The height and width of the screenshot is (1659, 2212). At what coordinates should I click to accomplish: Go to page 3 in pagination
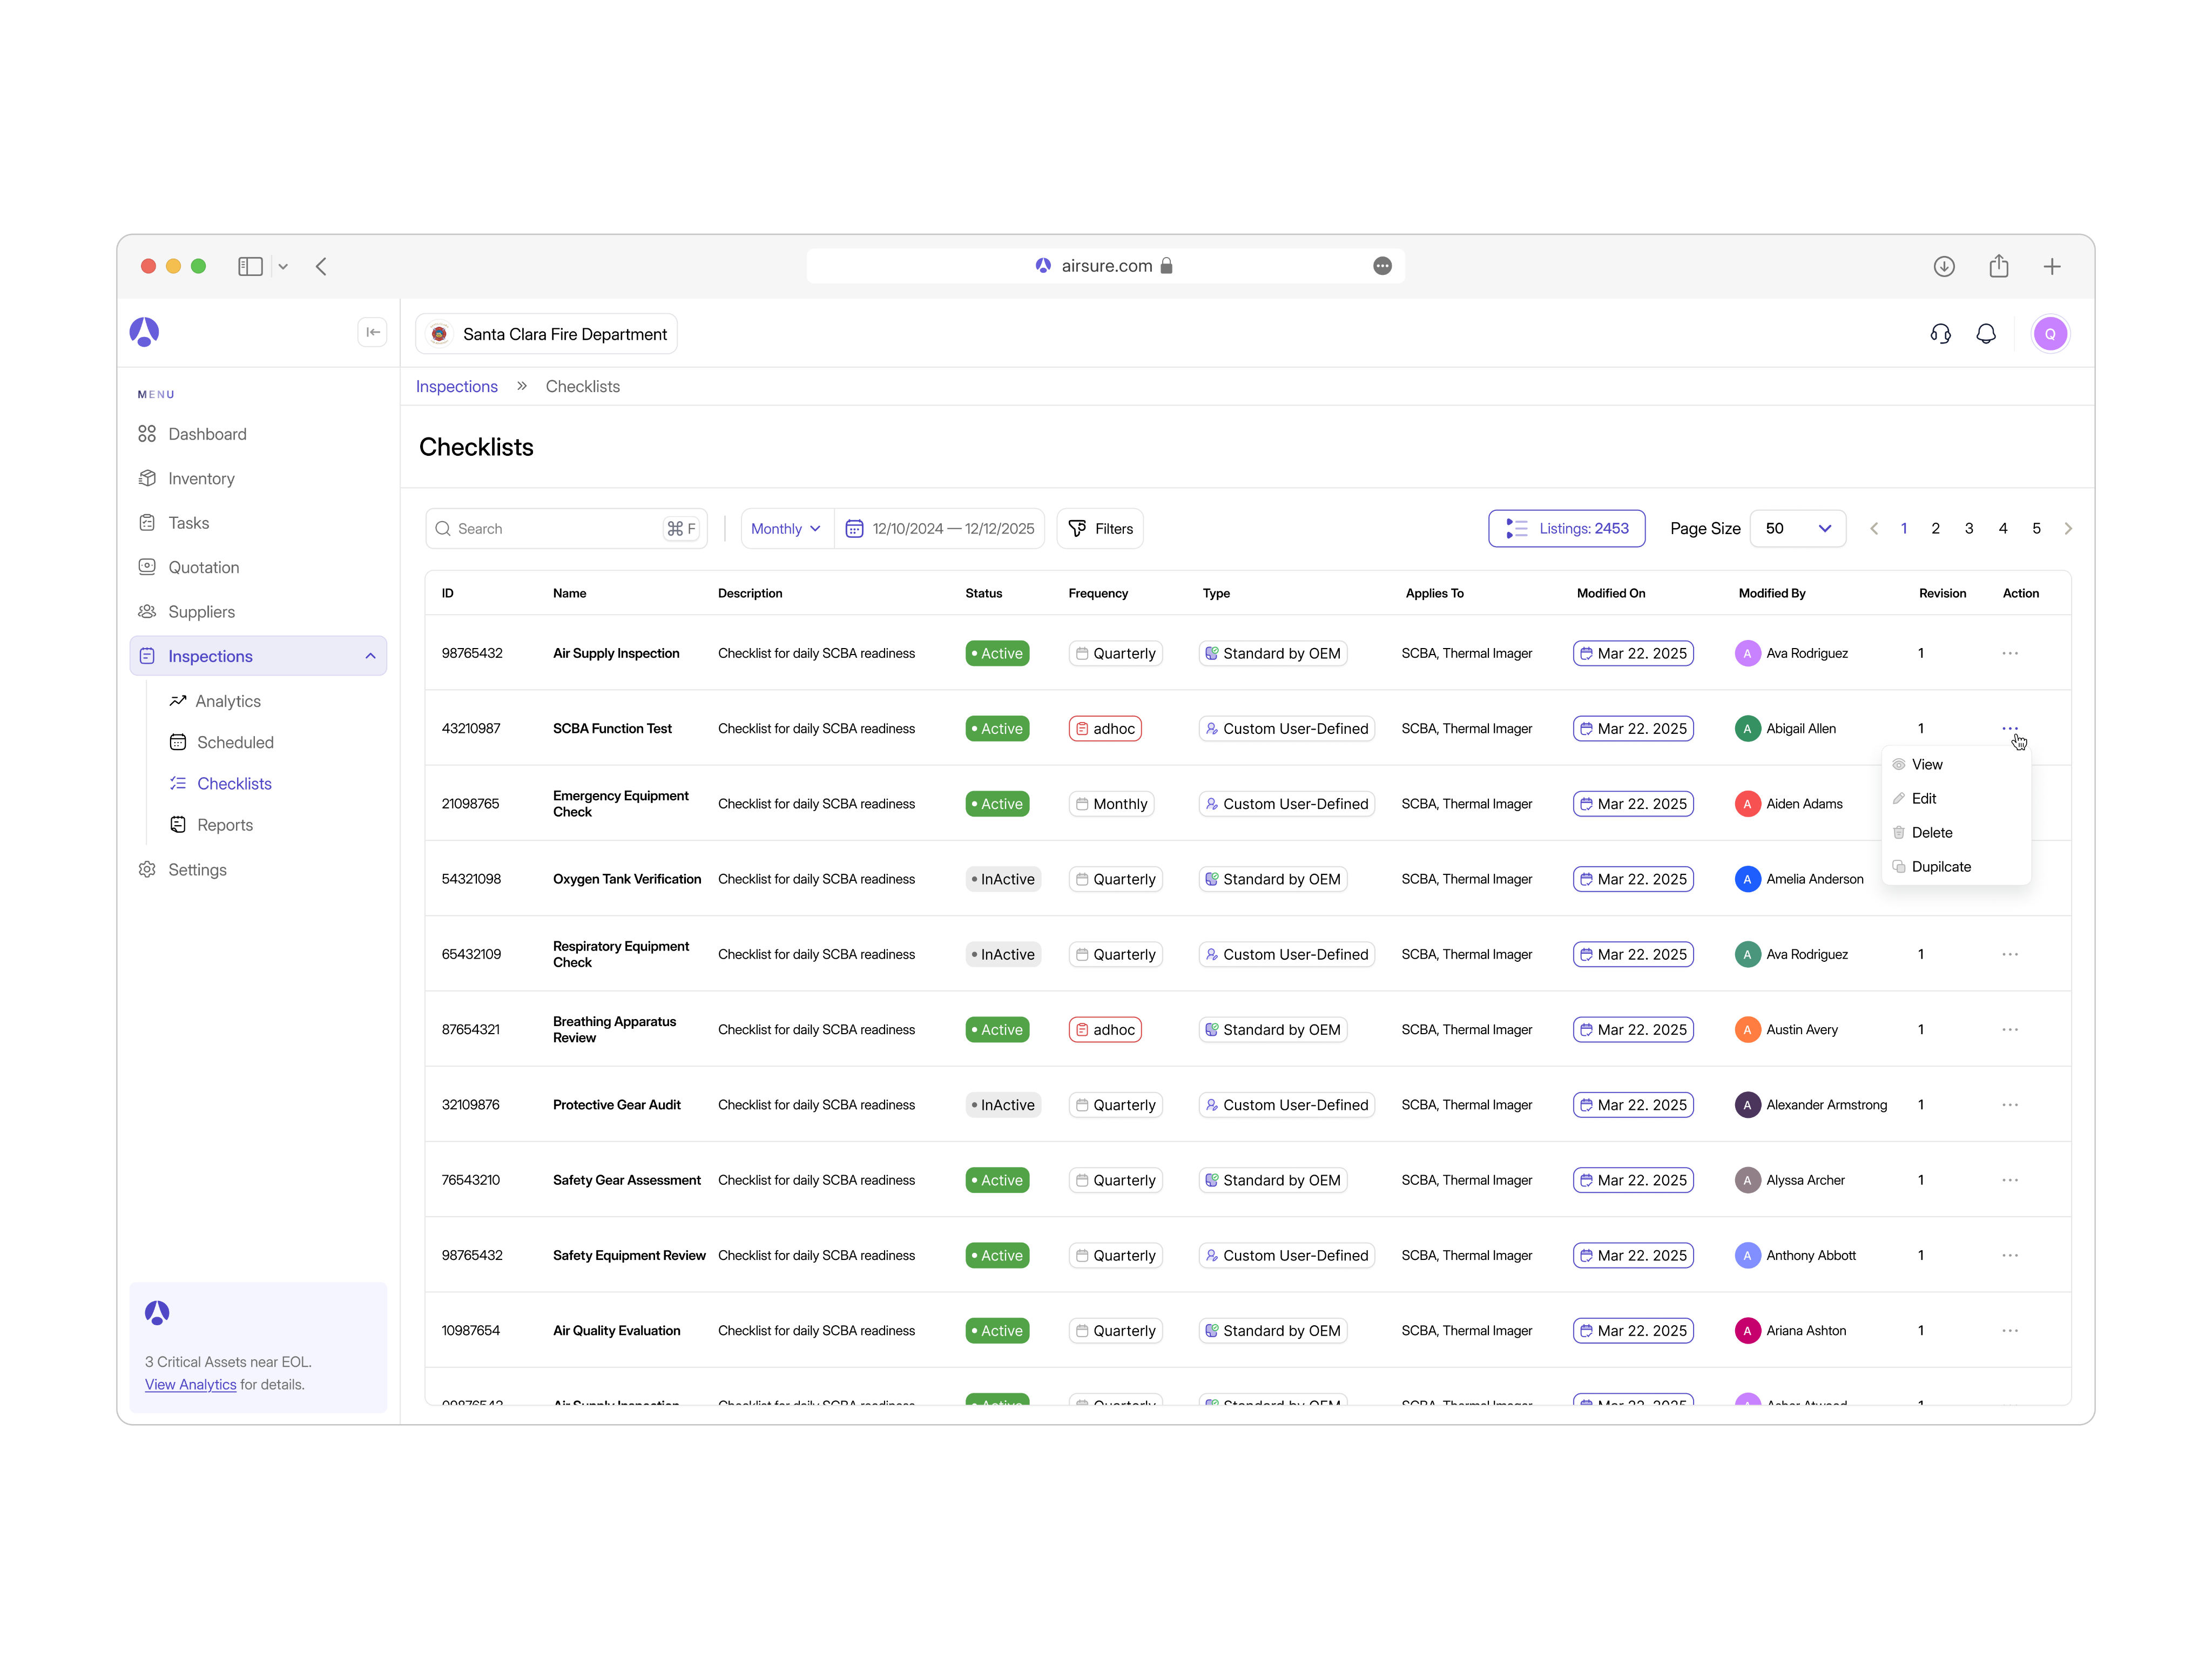(1968, 528)
